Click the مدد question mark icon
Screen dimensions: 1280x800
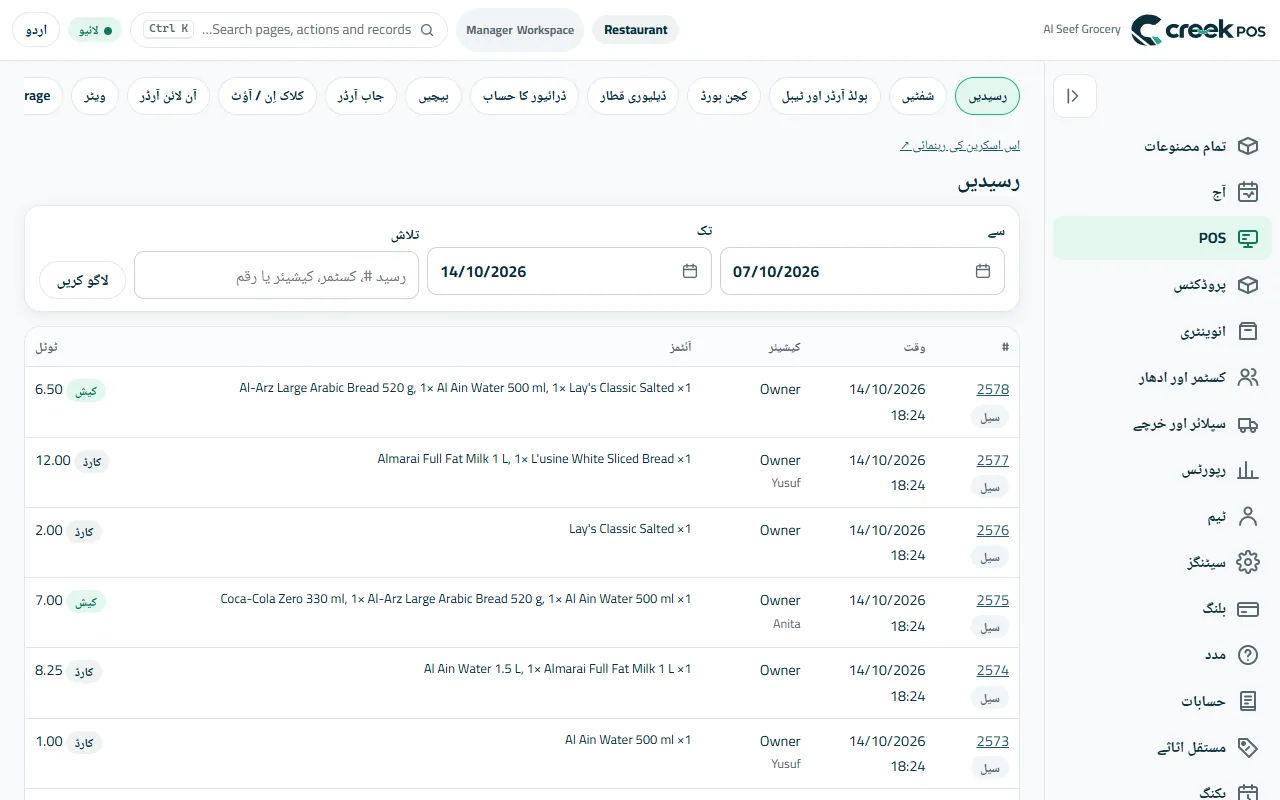pyautogui.click(x=1247, y=655)
